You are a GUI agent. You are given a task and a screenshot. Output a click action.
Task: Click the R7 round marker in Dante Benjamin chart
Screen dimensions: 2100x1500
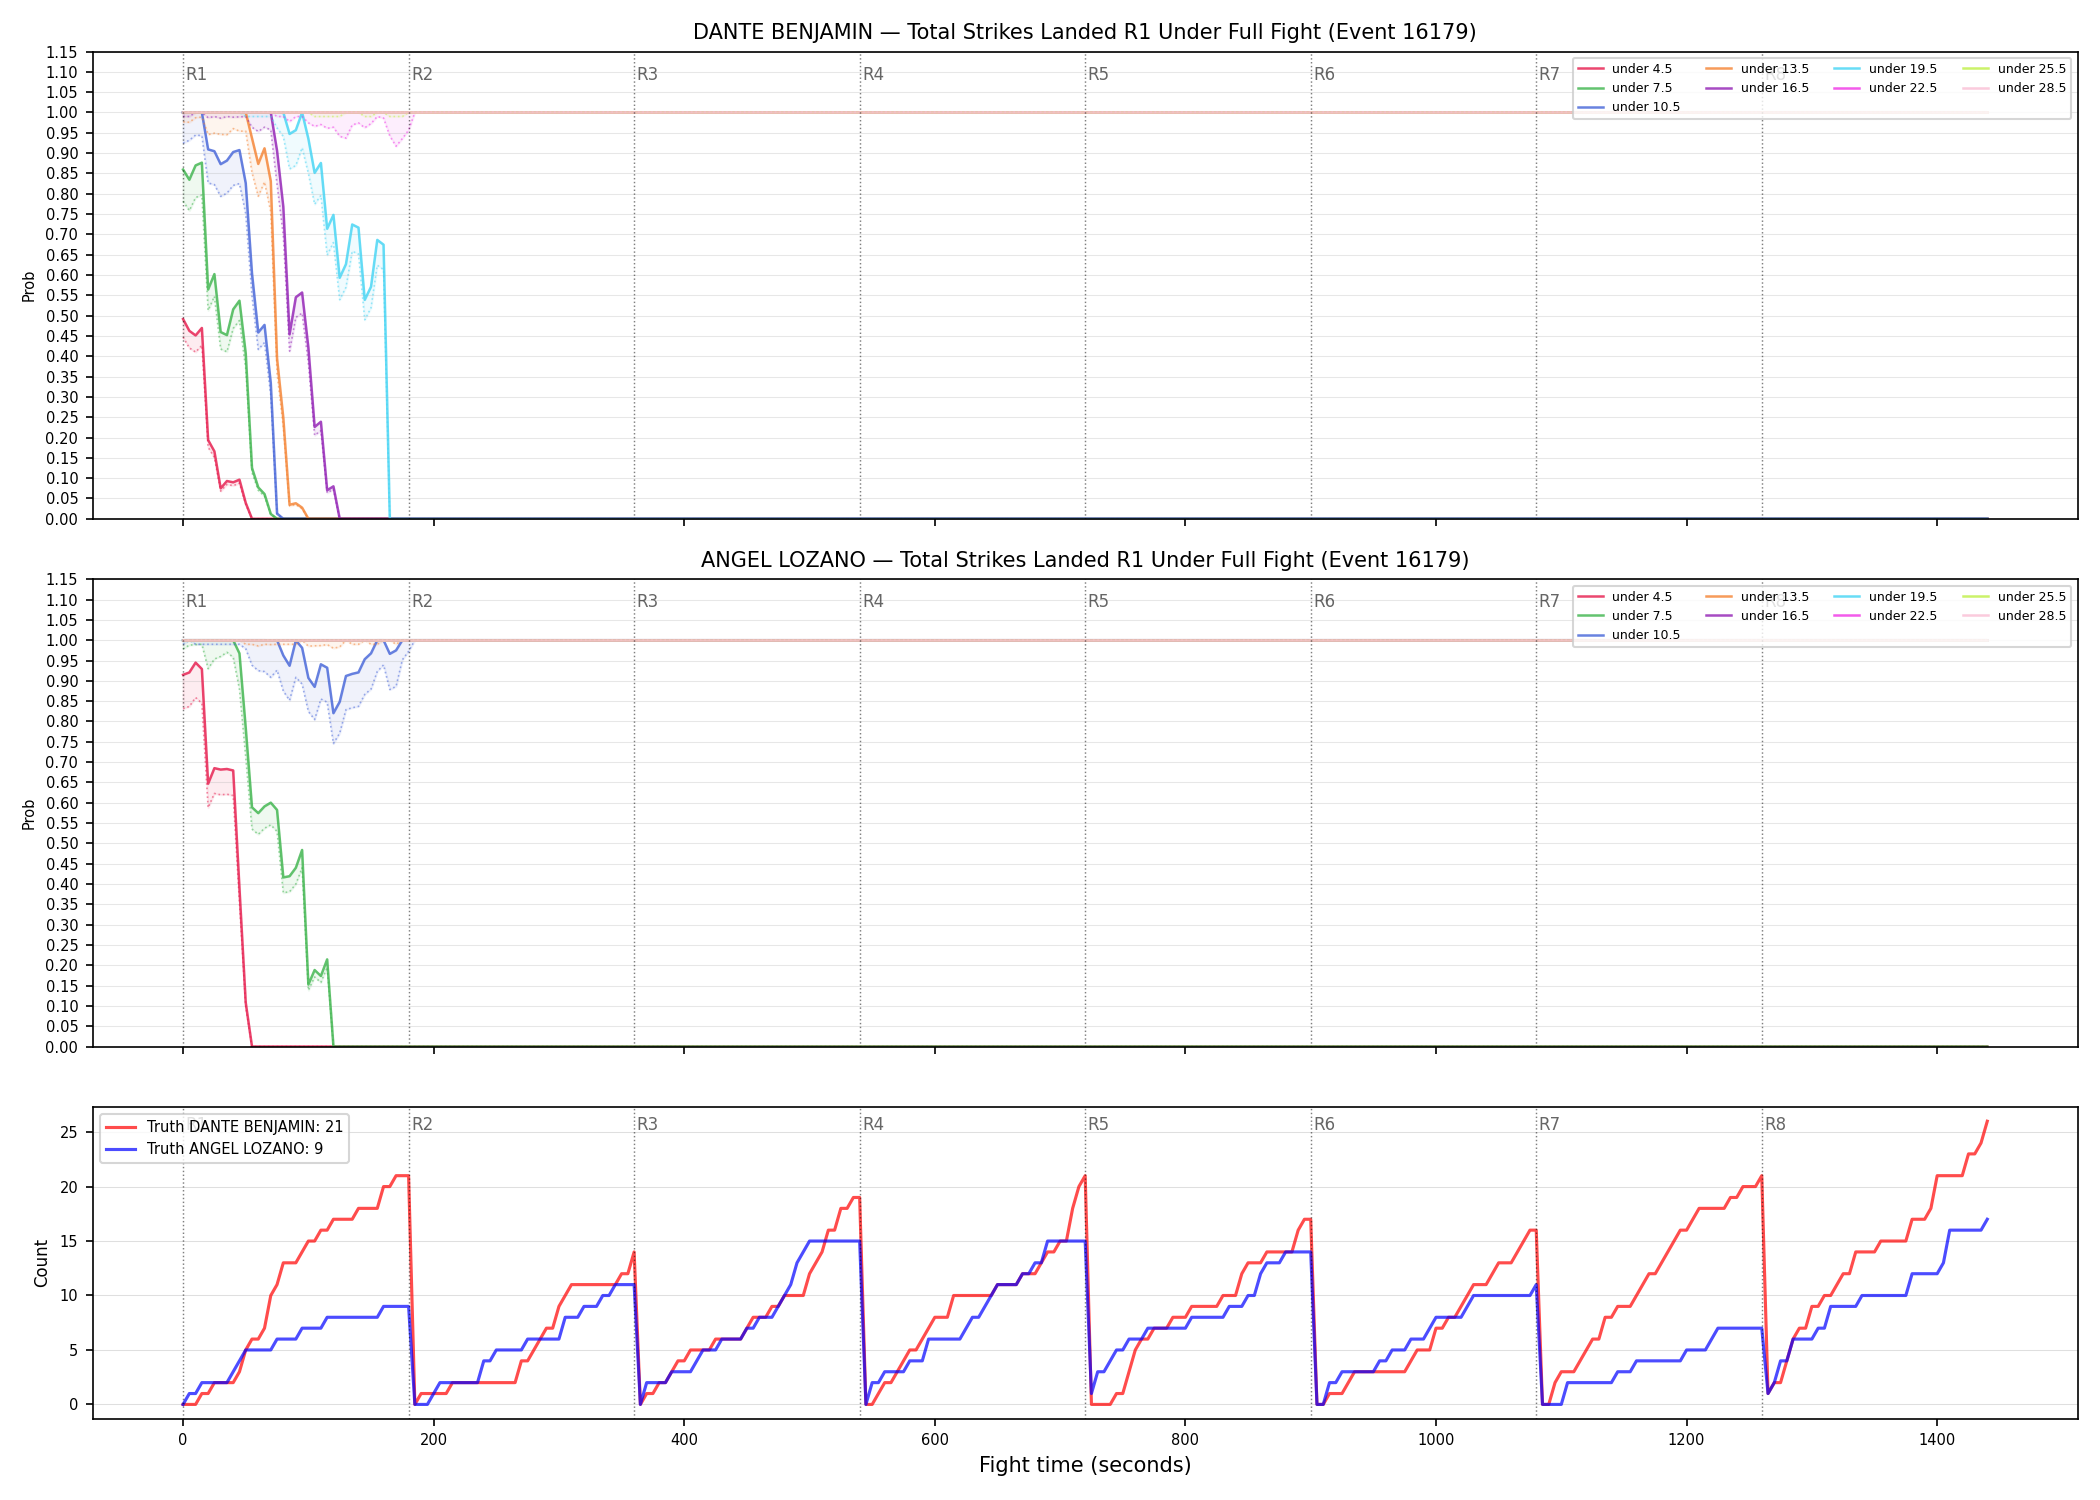point(1549,74)
